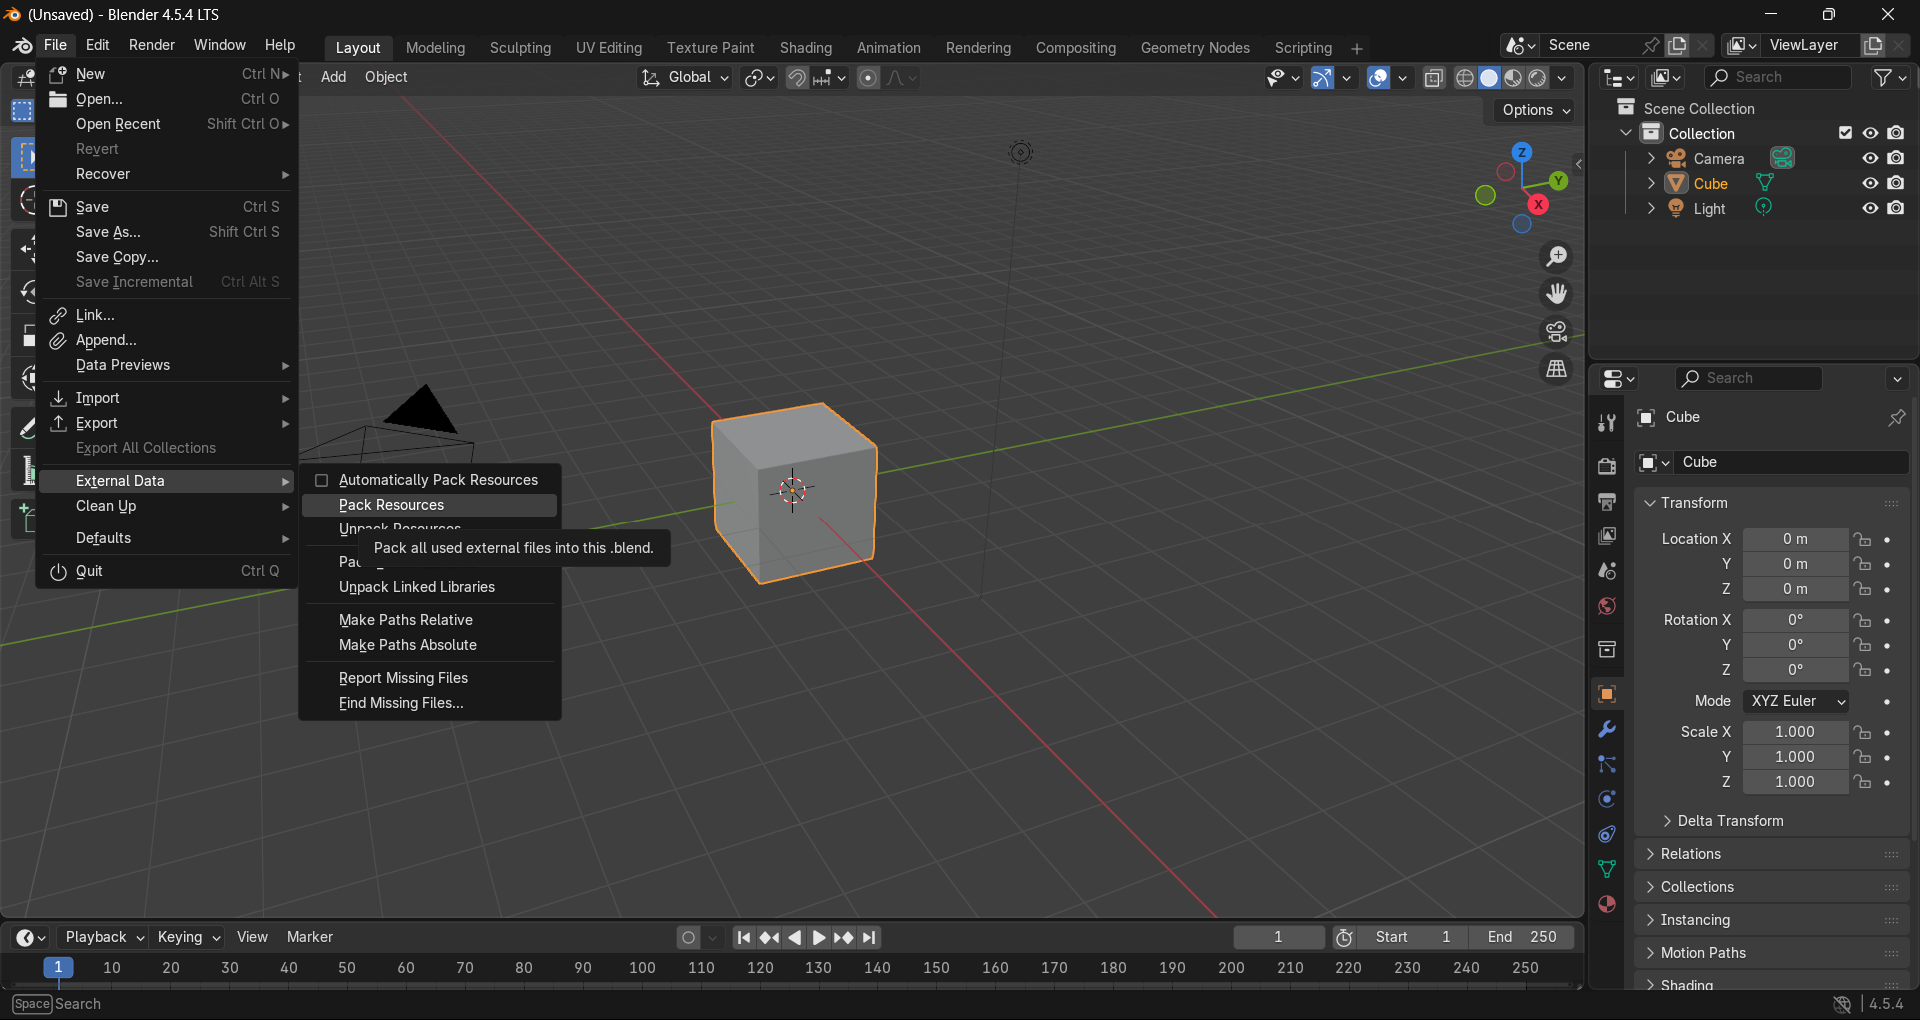The image size is (1920, 1020).
Task: Open the Modifiers wrench tab icon
Action: tap(1607, 729)
